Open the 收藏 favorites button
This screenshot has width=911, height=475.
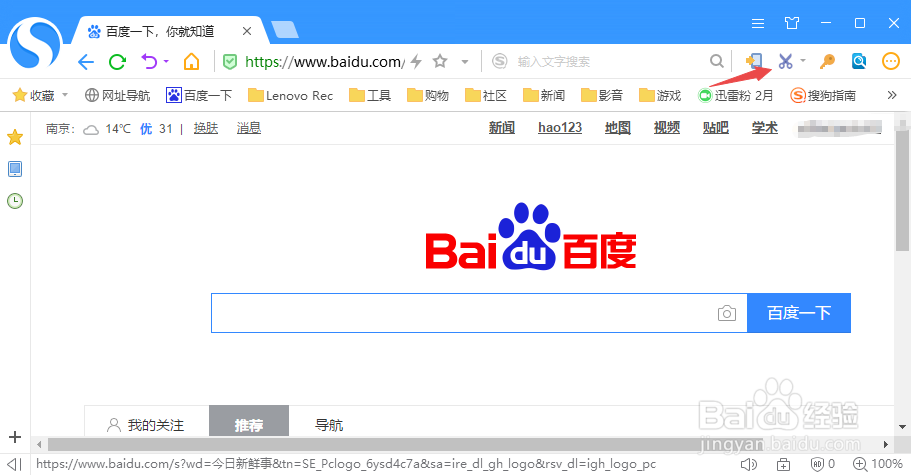click(x=34, y=95)
